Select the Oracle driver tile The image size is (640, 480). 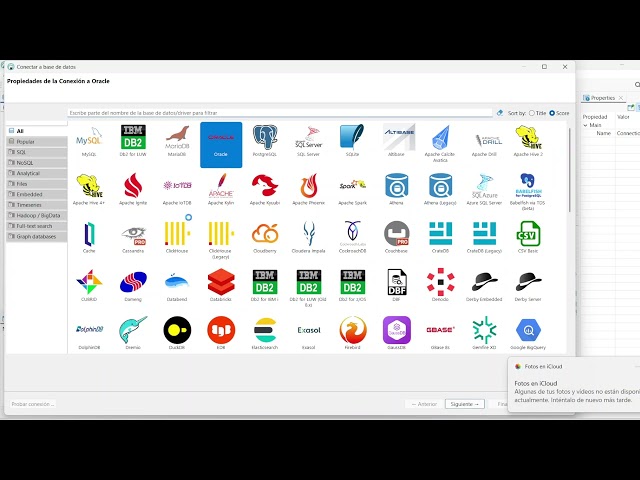[x=221, y=144]
